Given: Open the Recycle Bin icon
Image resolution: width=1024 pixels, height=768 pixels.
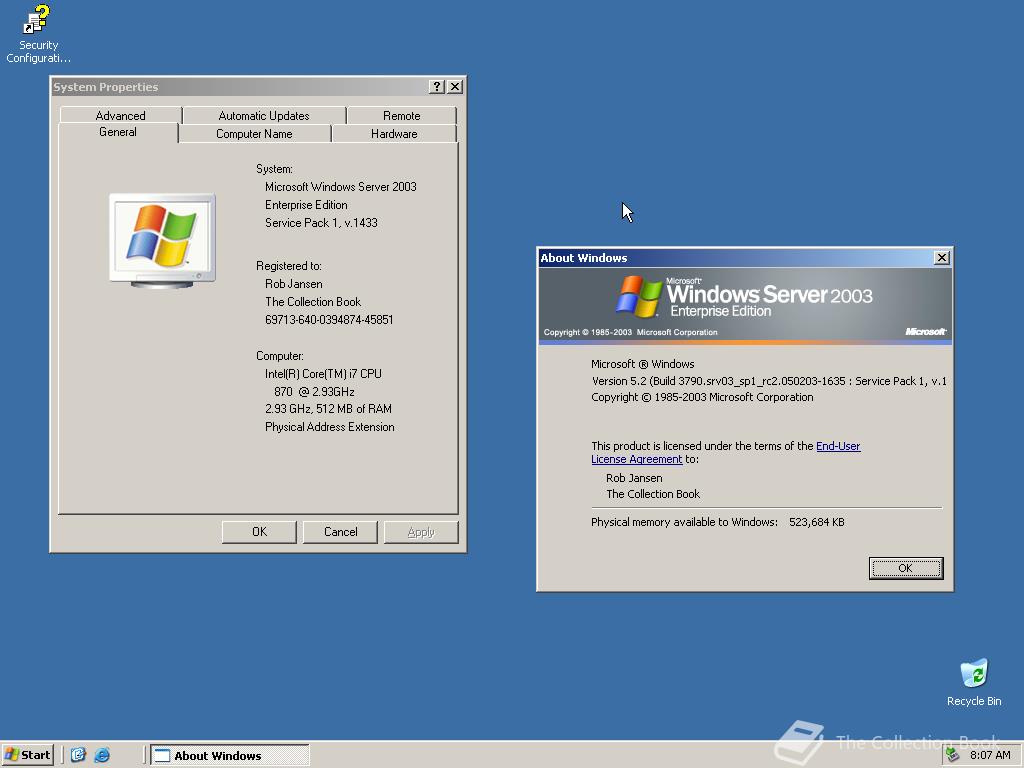Looking at the screenshot, I should tap(974, 683).
